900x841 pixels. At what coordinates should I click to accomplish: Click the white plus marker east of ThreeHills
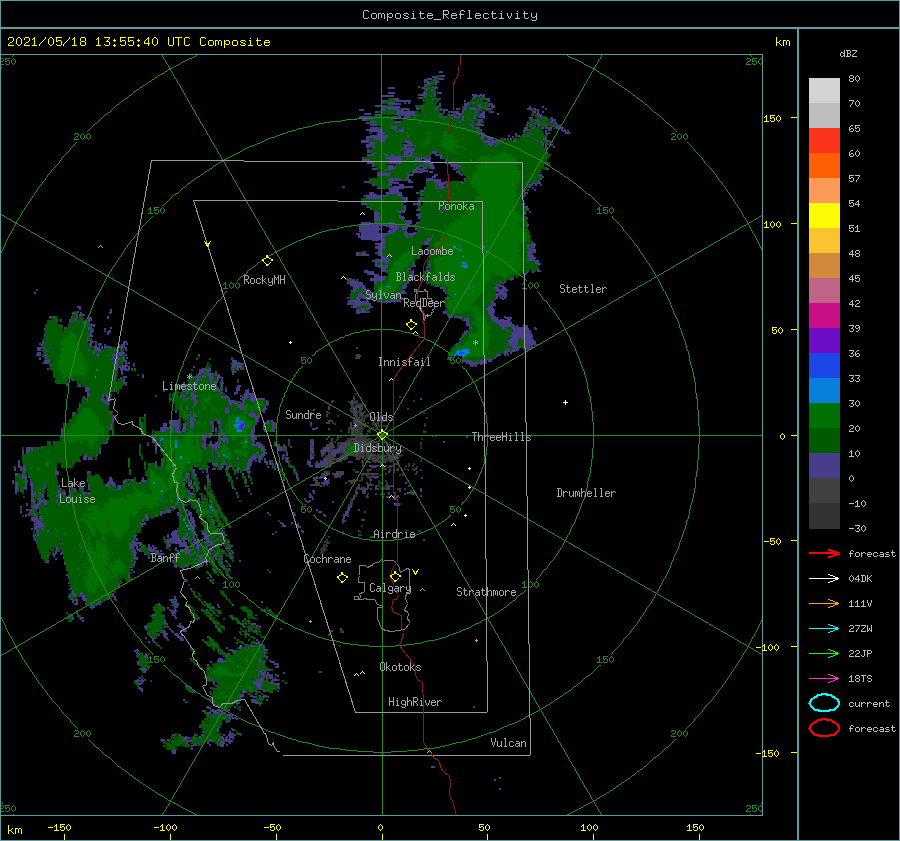[x=565, y=402]
